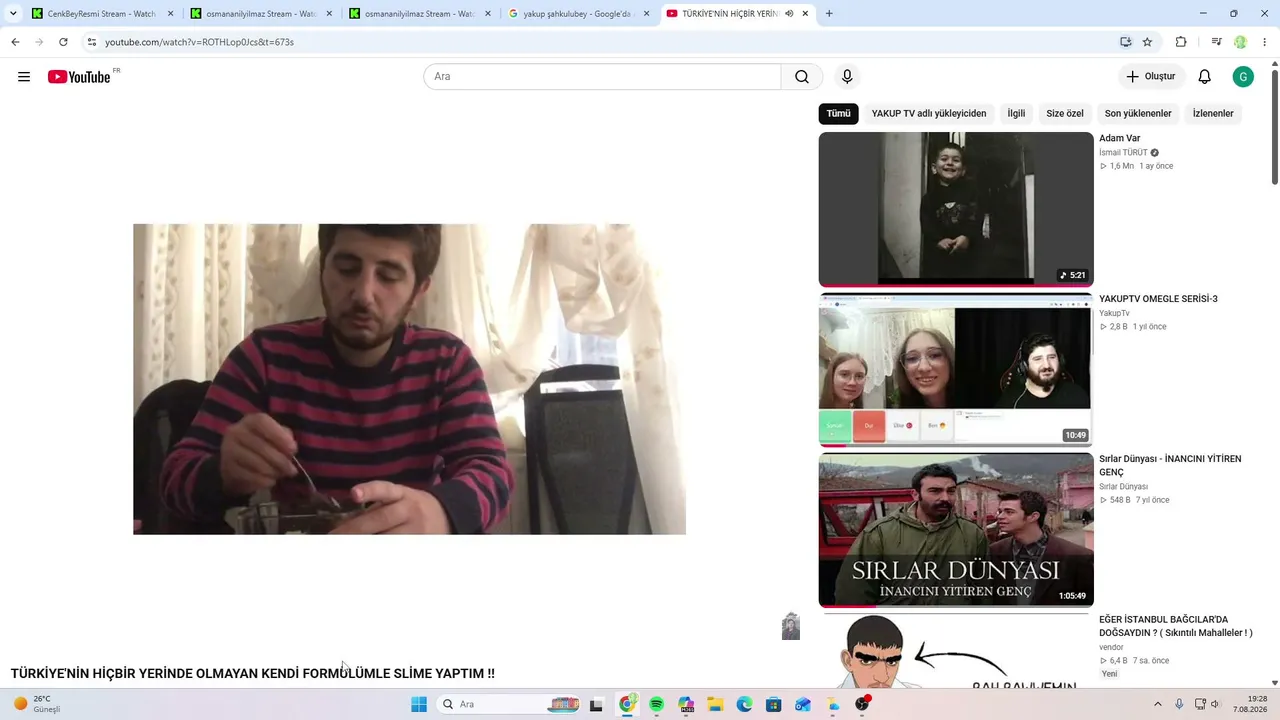The image size is (1280, 720).
Task: Open the Adam Var video thumbnail
Action: pos(956,210)
